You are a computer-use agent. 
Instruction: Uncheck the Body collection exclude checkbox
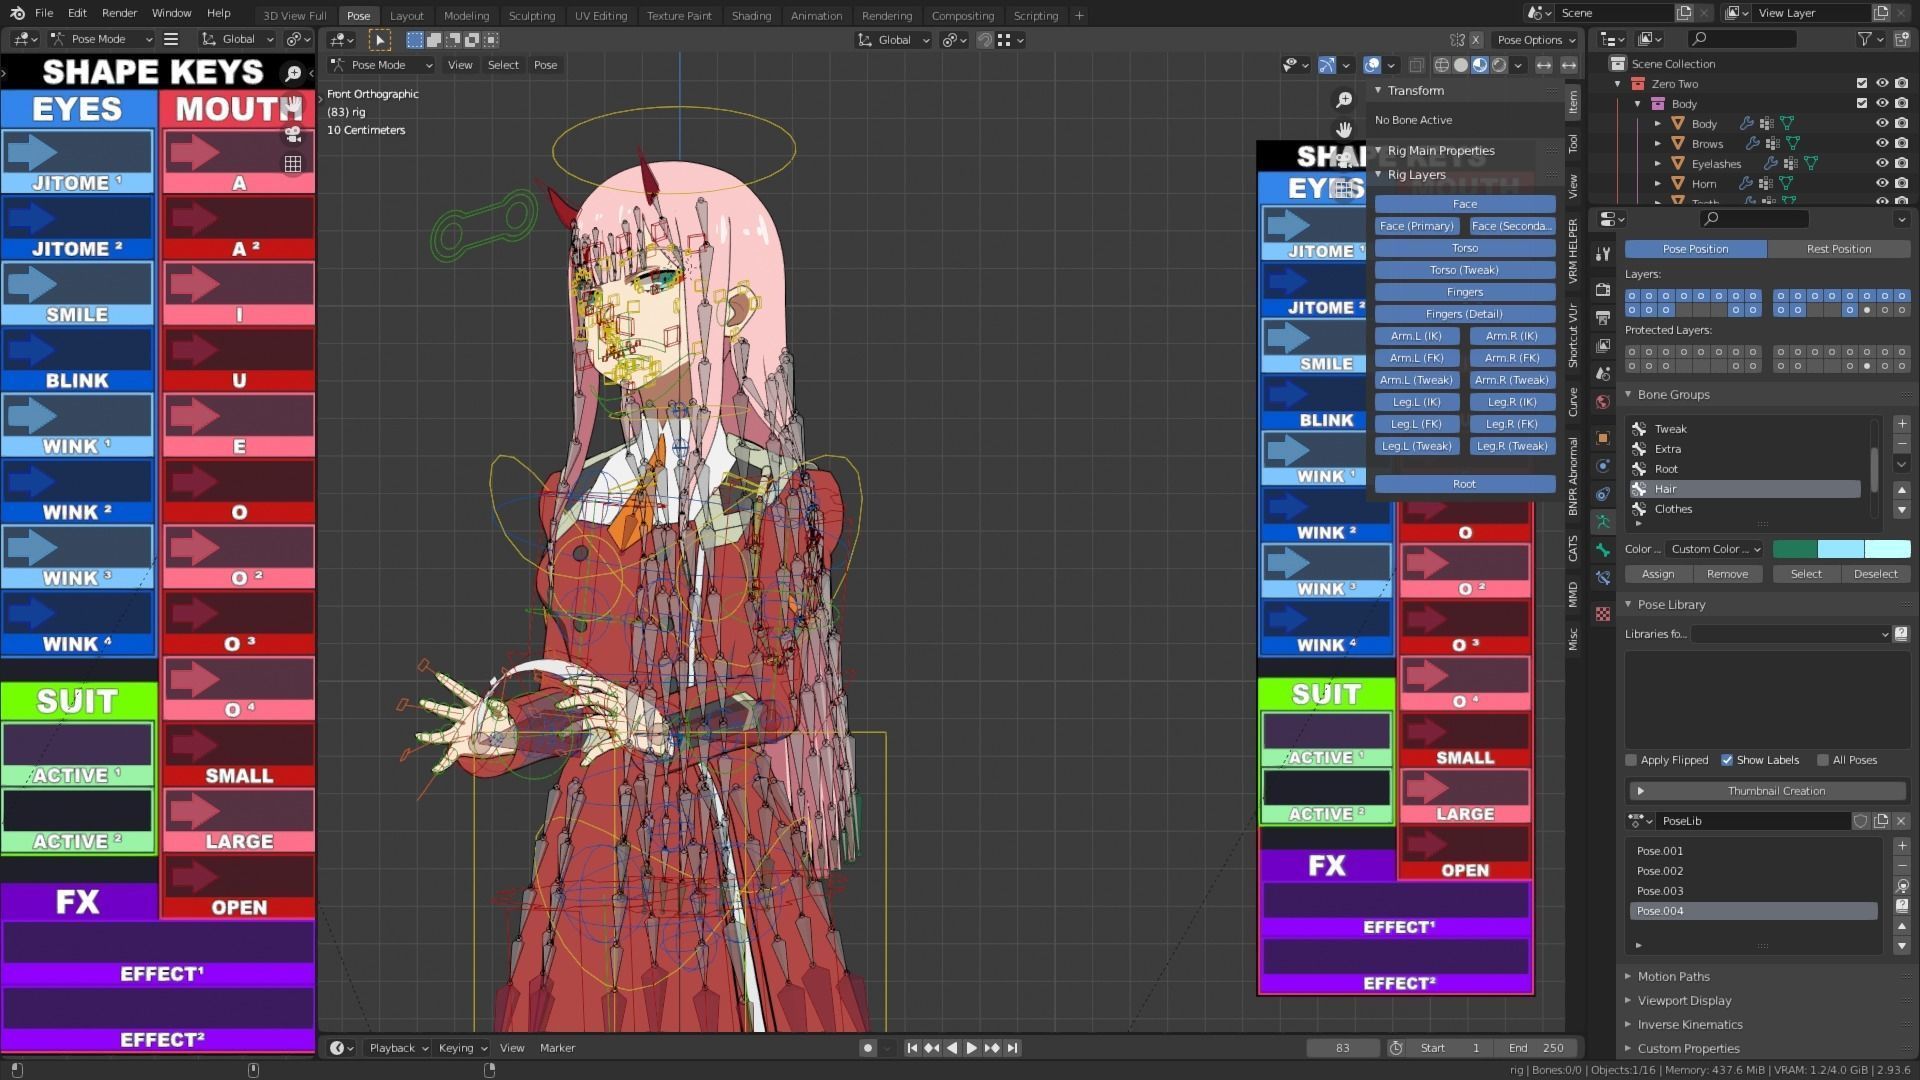pyautogui.click(x=1862, y=104)
